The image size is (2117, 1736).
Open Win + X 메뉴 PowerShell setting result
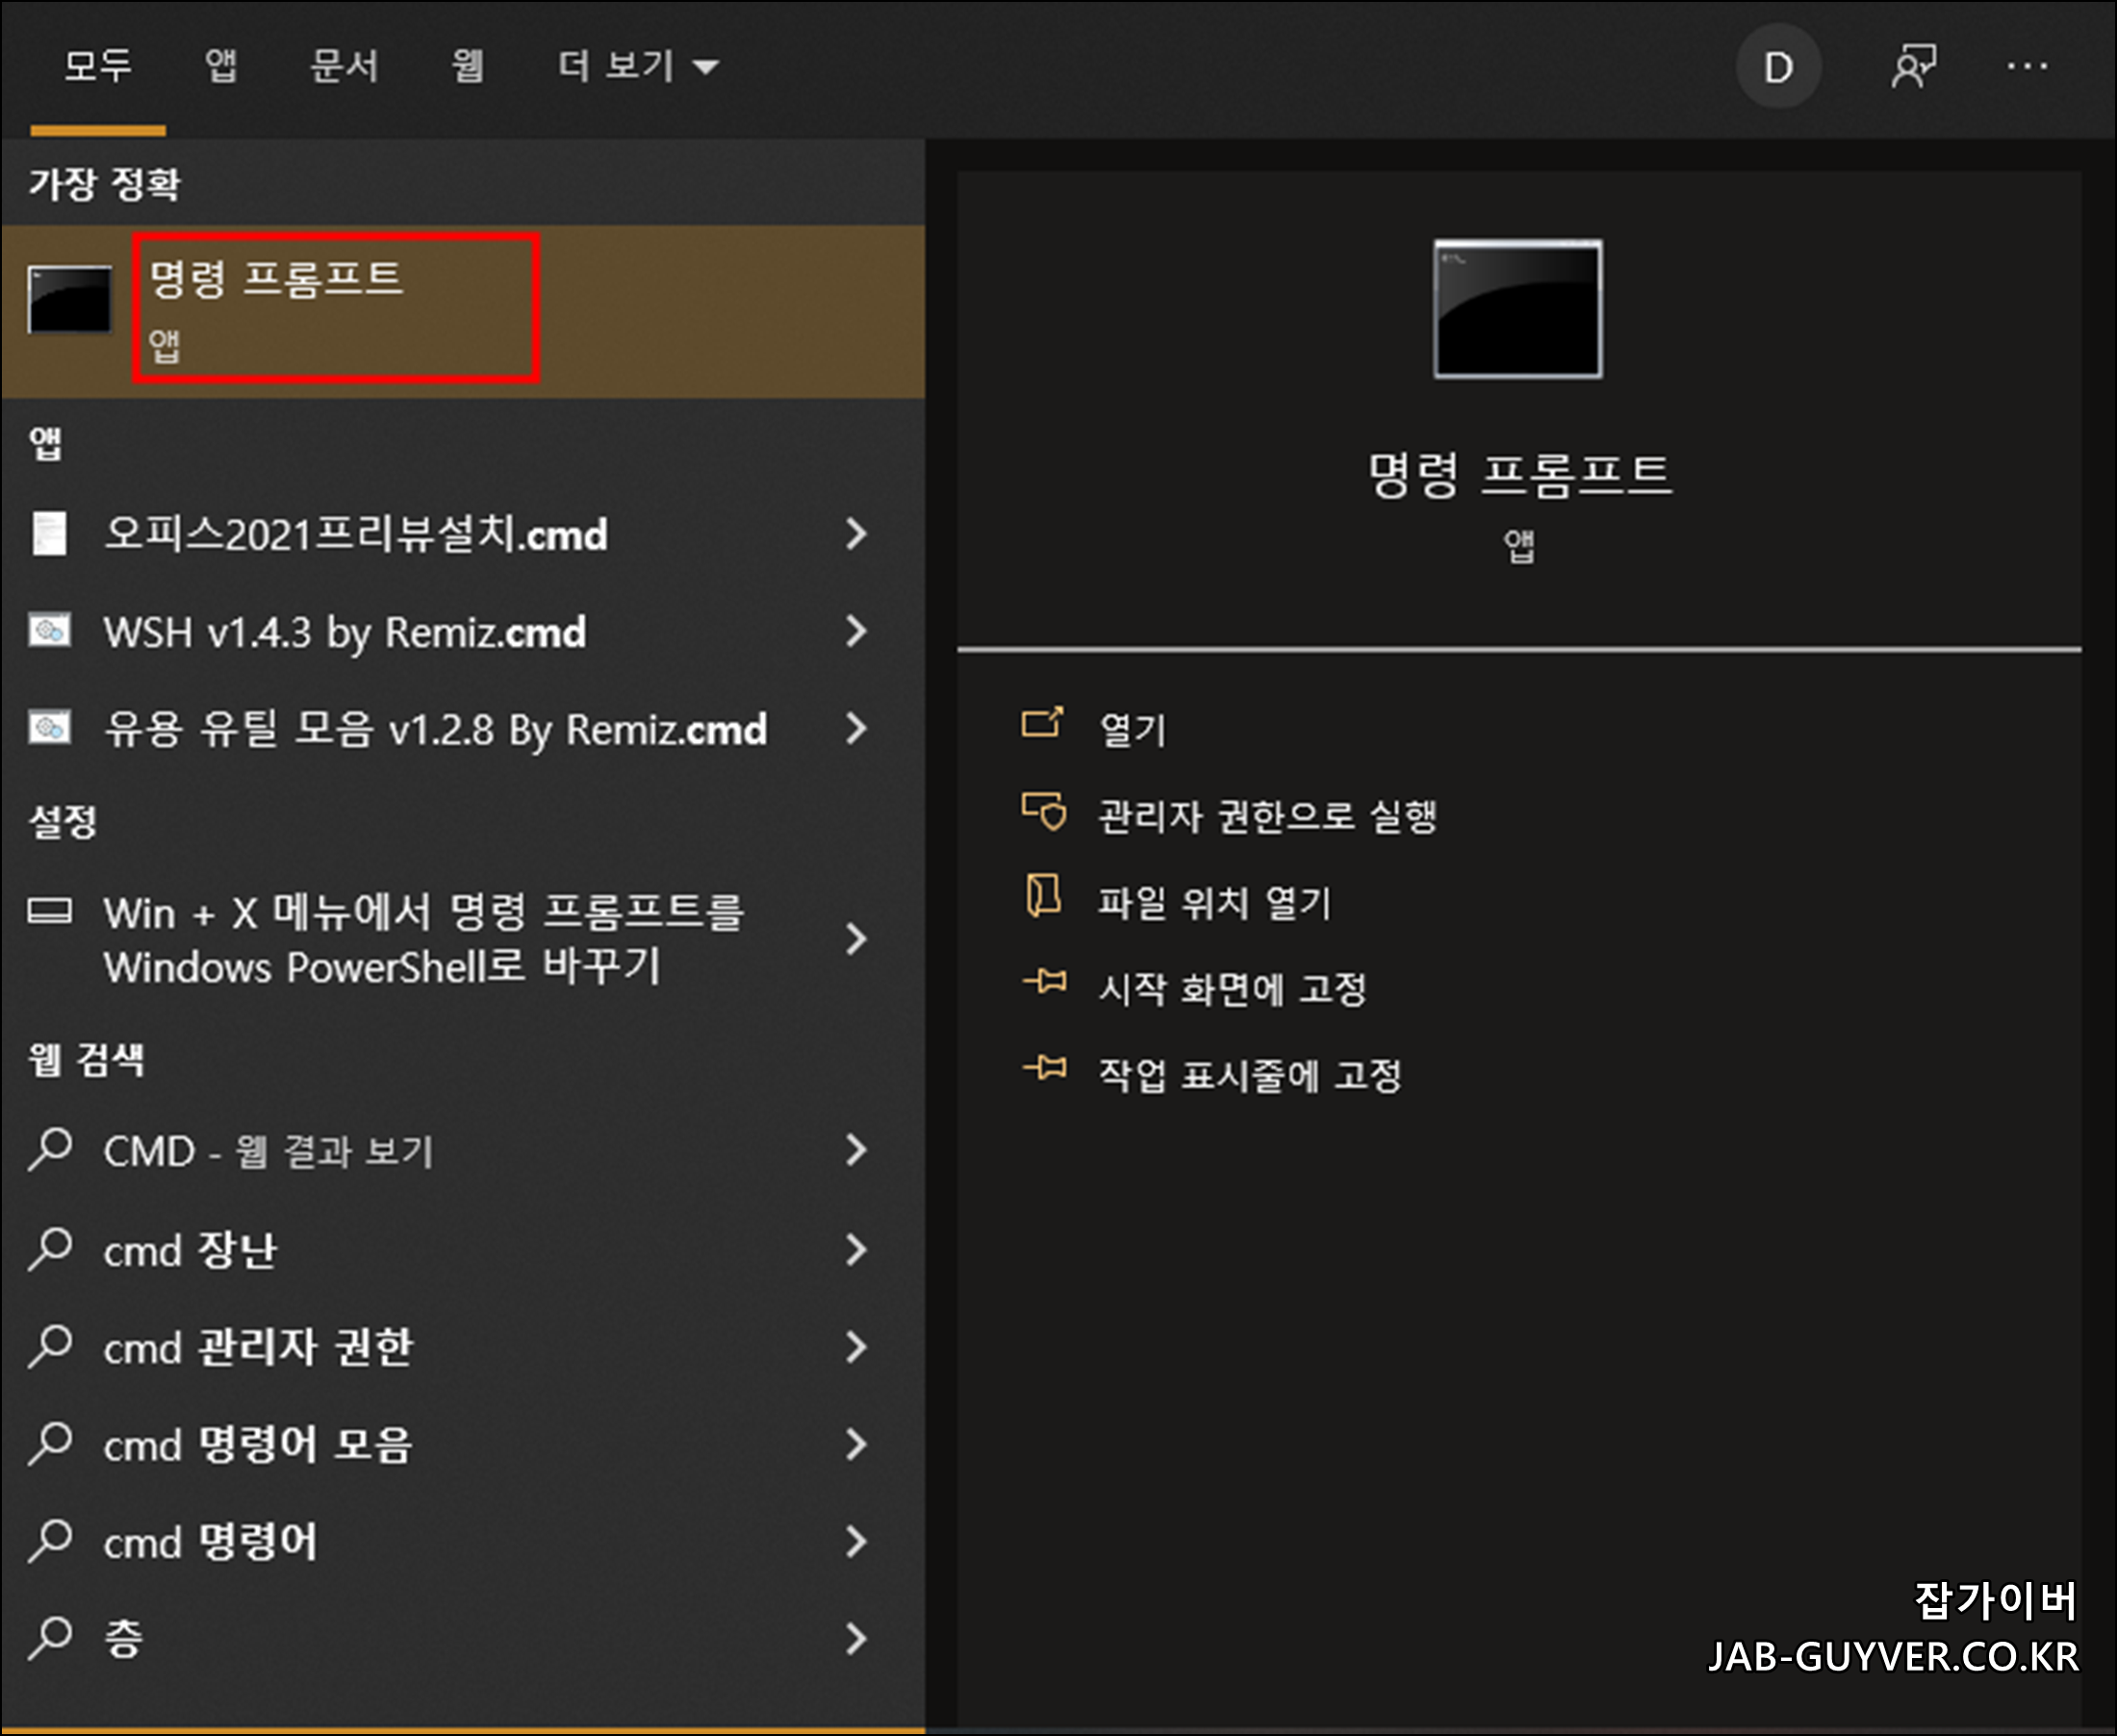pos(424,939)
